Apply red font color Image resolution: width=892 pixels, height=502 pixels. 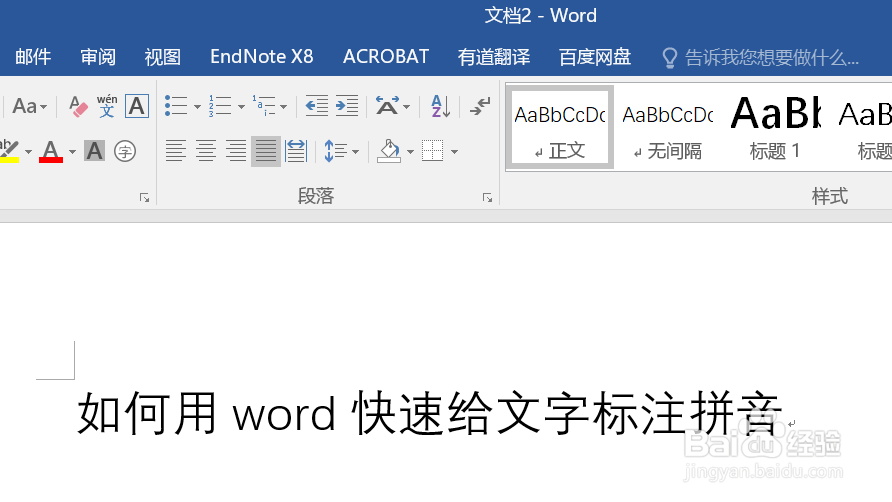tap(51, 151)
